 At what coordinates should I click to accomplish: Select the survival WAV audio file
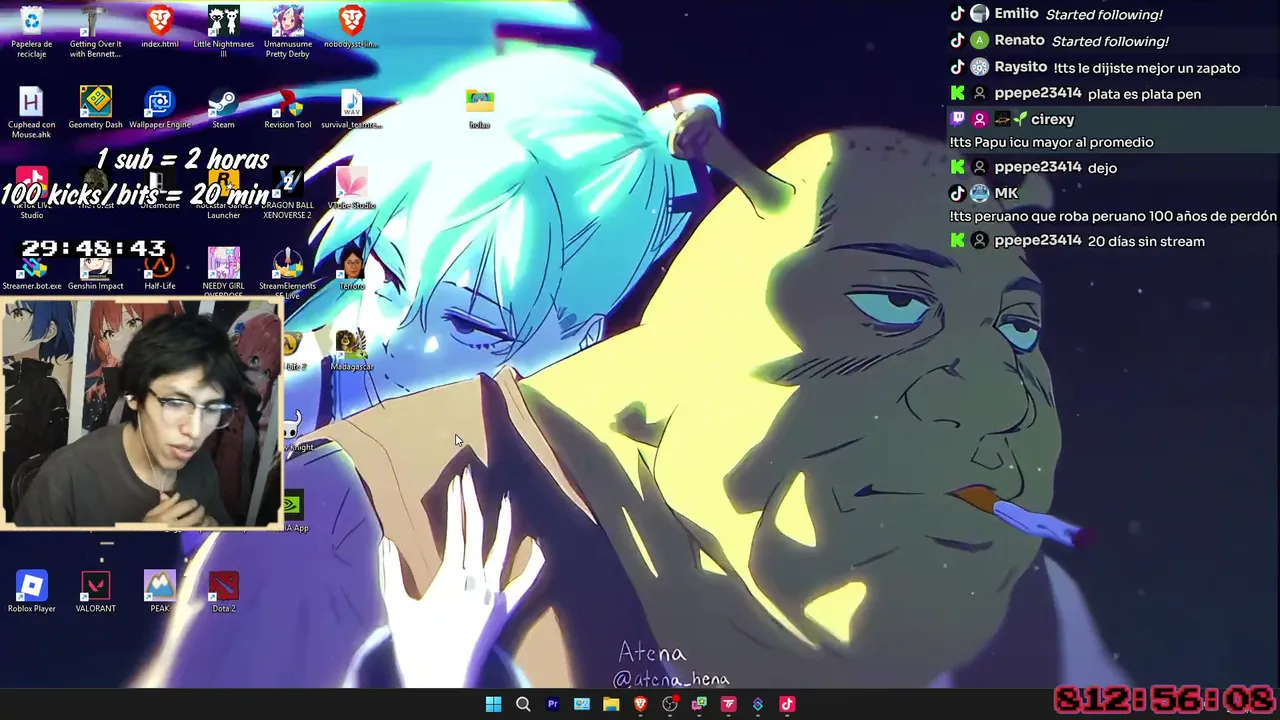pos(351,108)
